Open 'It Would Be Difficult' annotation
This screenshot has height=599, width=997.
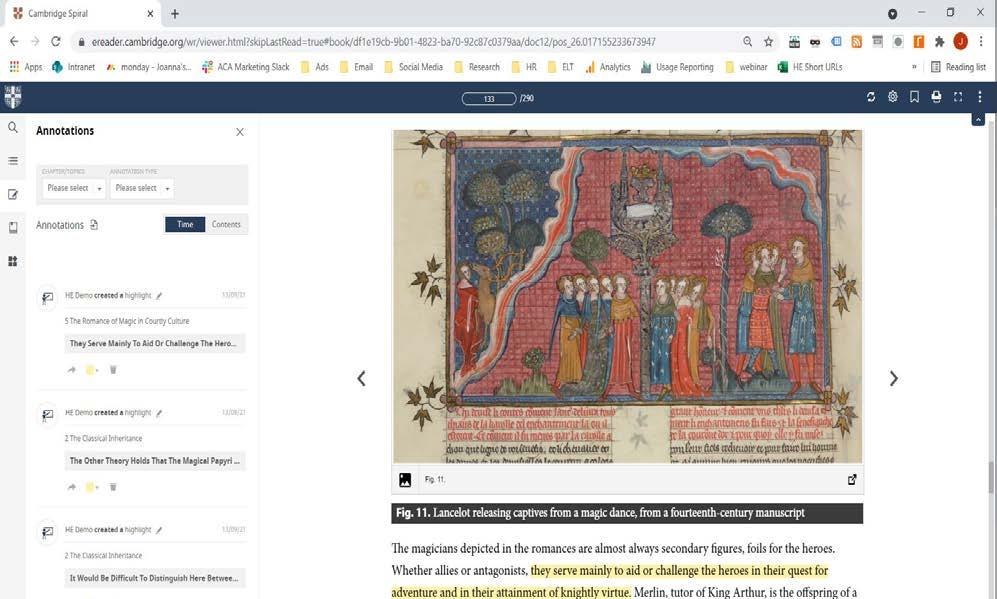coord(155,578)
